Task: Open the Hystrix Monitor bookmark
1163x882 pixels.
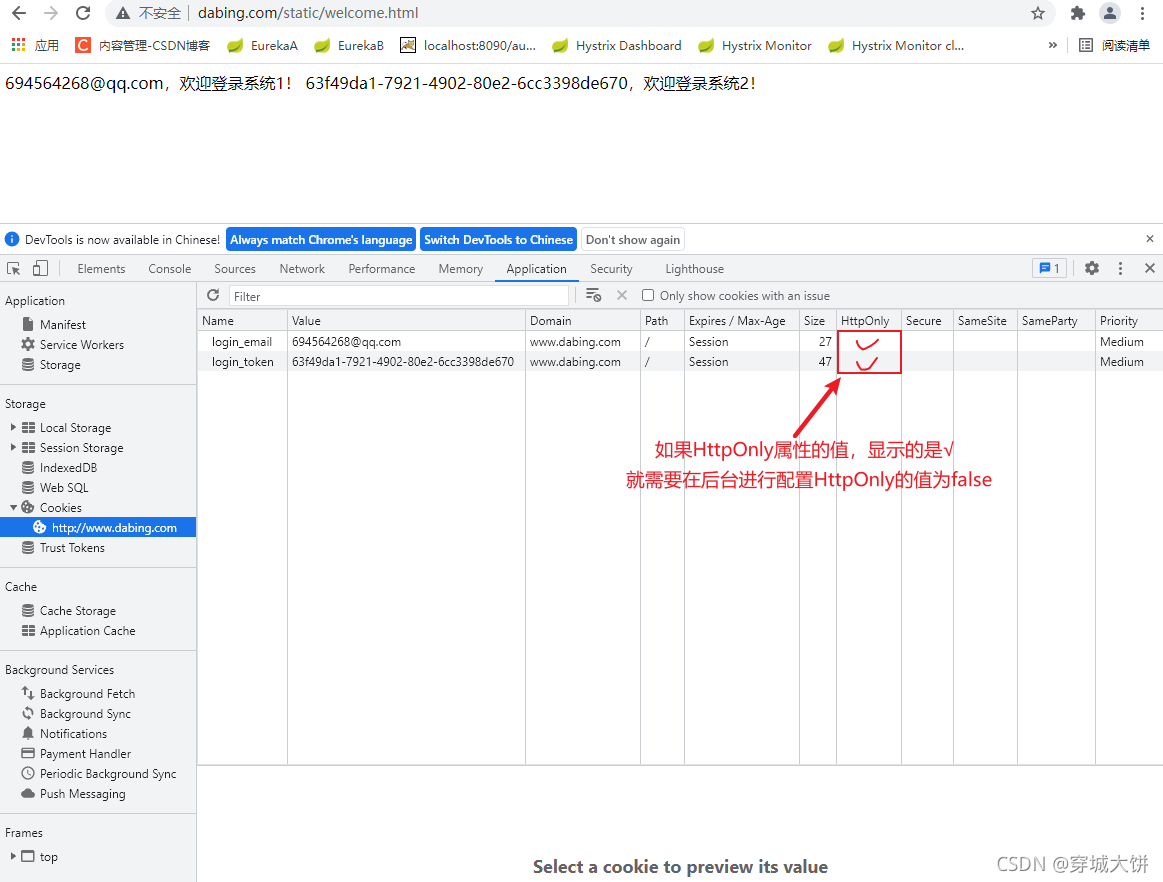Action: [x=755, y=45]
